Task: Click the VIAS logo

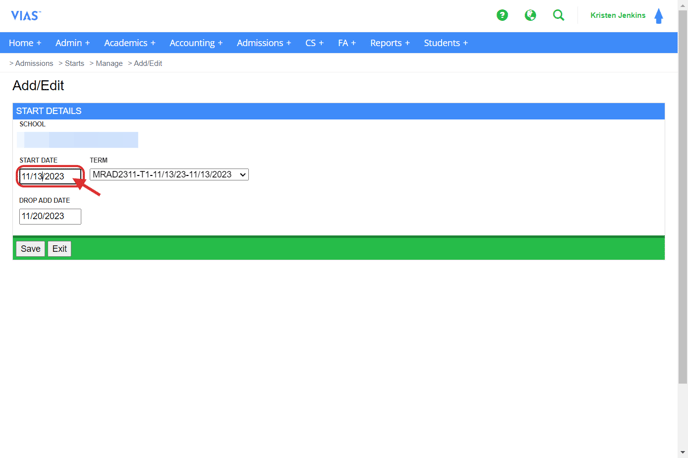Action: 25,16
